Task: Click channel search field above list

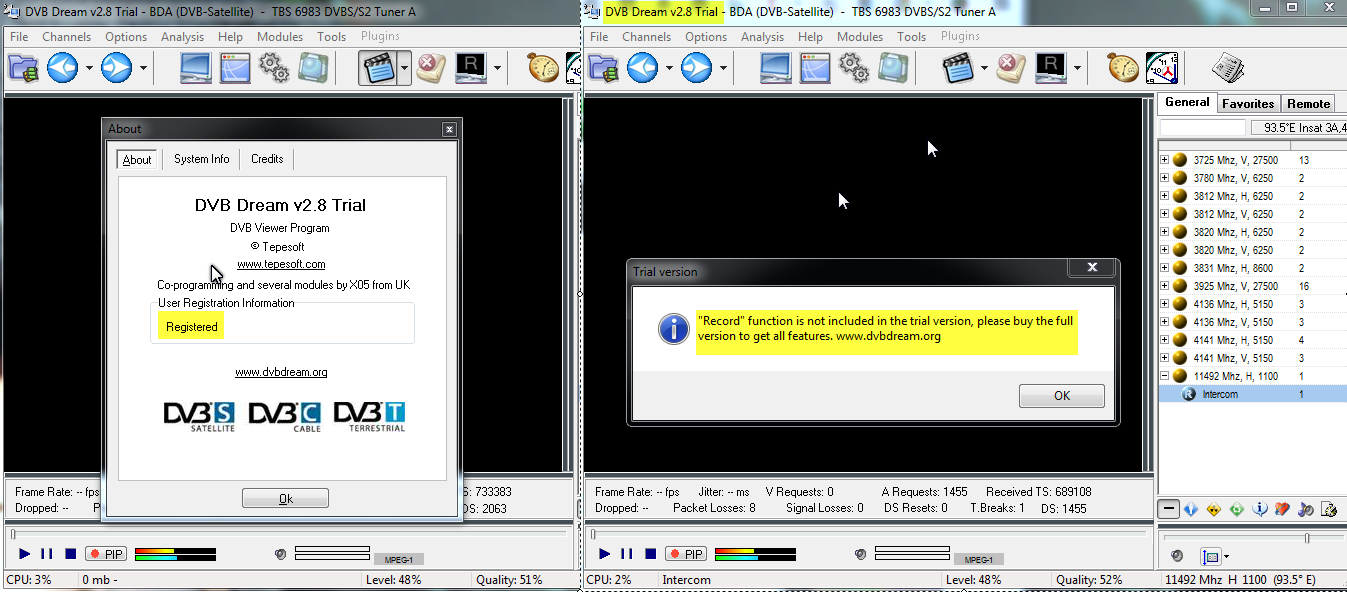Action: click(x=1203, y=128)
